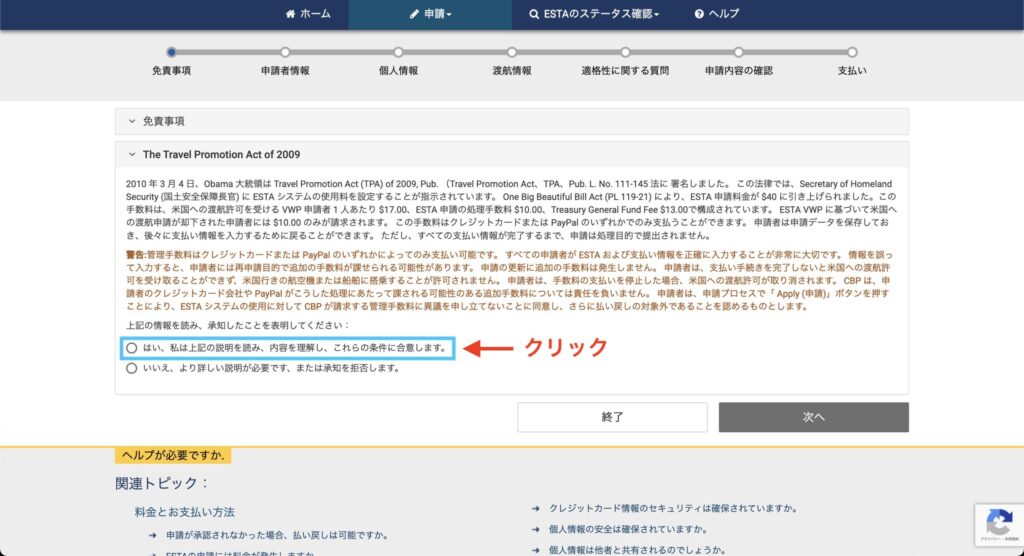Click the 申請者情報 progress step circle
1024x556 pixels.
point(285,52)
